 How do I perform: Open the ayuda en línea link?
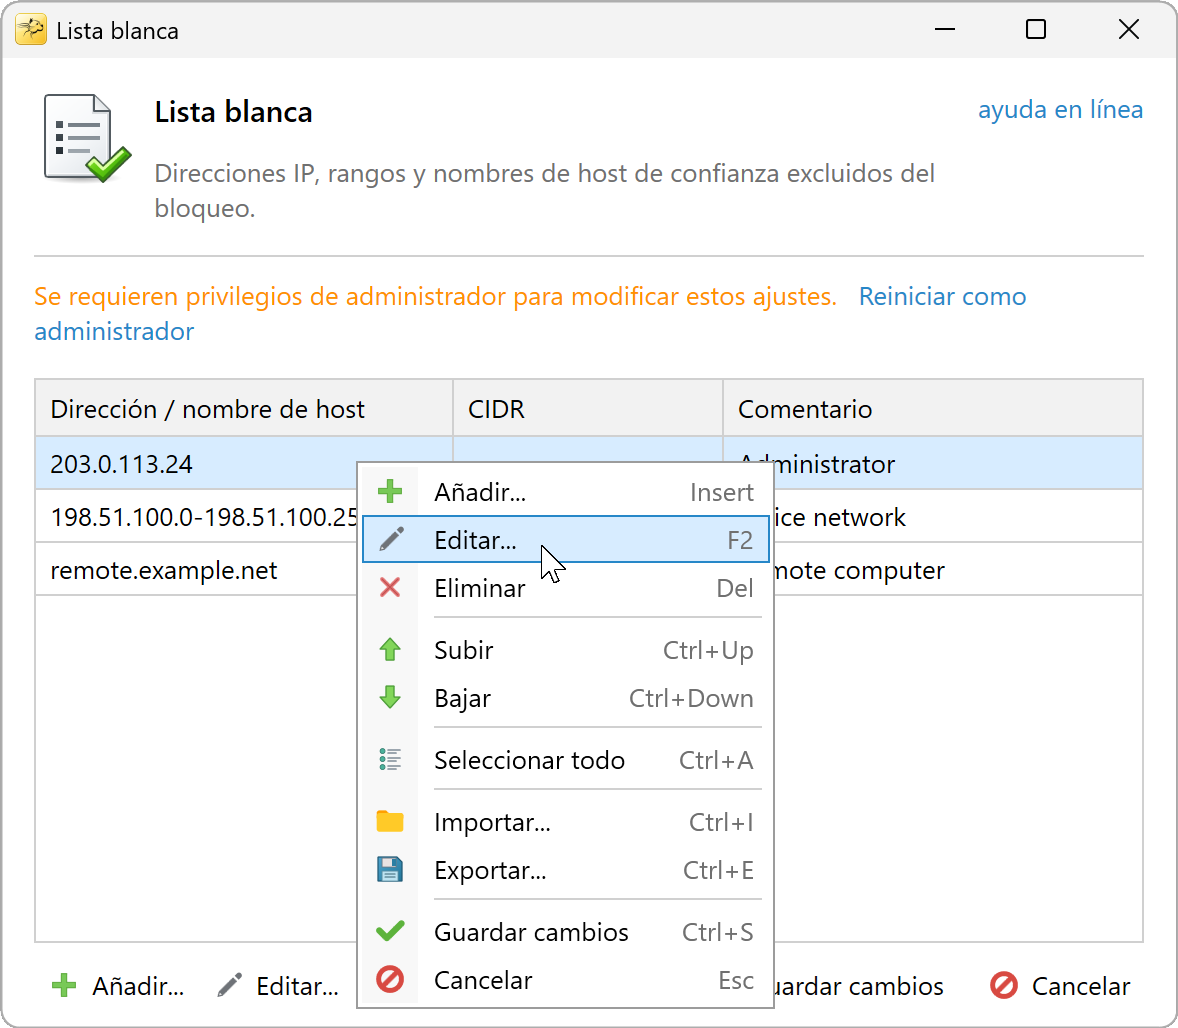click(1060, 110)
